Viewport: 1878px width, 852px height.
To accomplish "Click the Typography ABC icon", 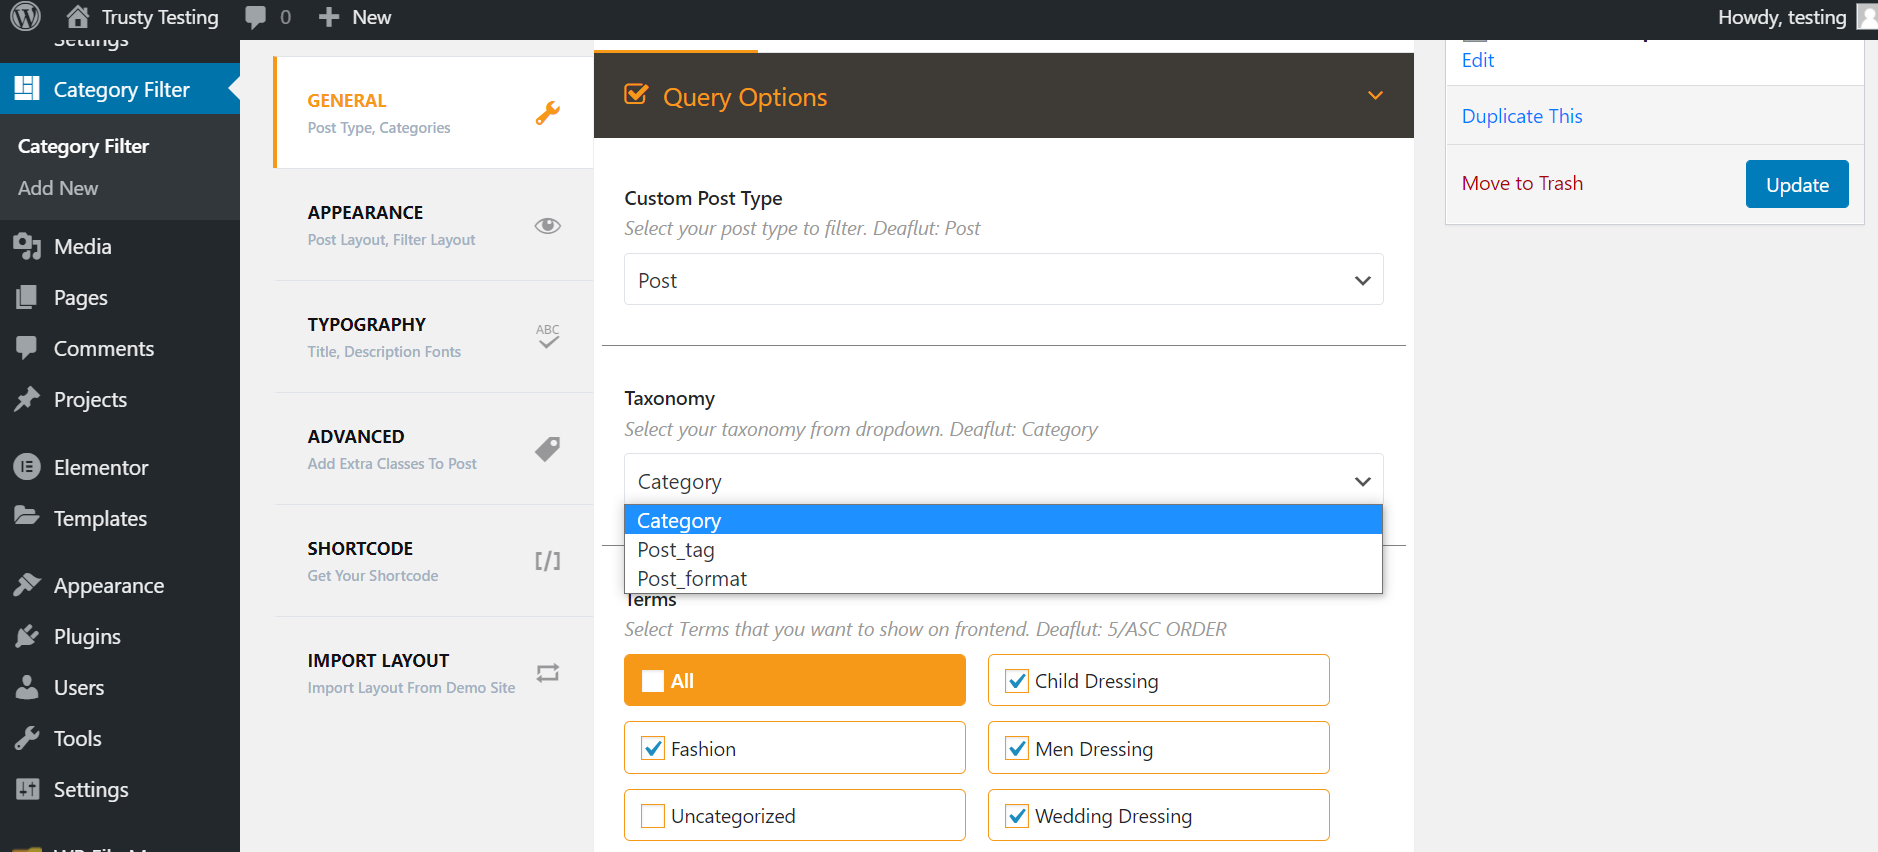I will pos(548,336).
